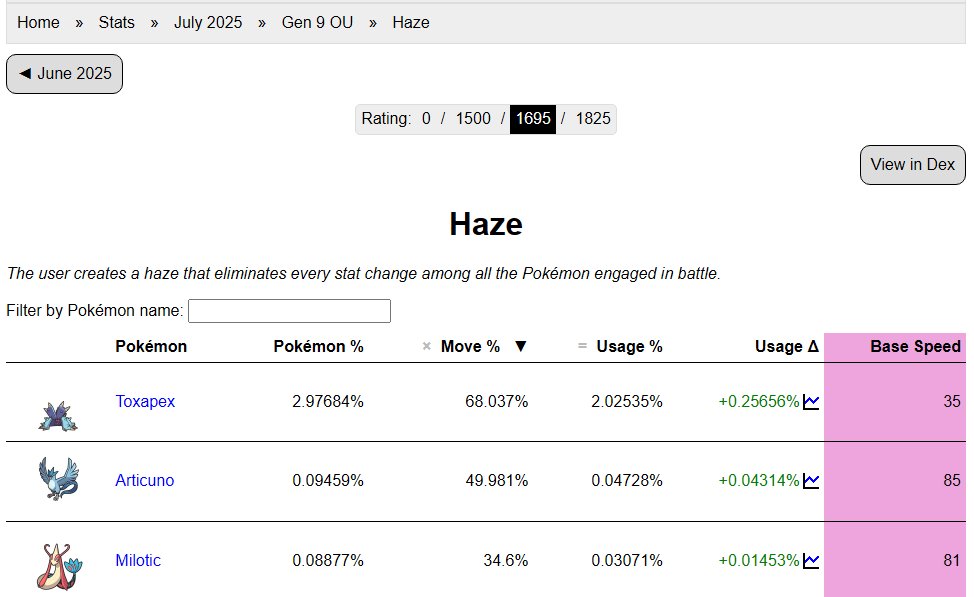Sort by the Usage % column header
The image size is (974, 597).
[629, 347]
